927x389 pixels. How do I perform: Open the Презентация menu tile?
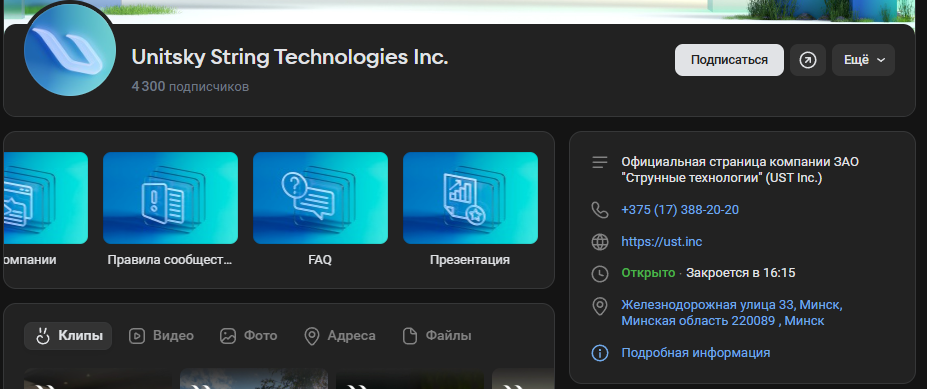pos(471,198)
